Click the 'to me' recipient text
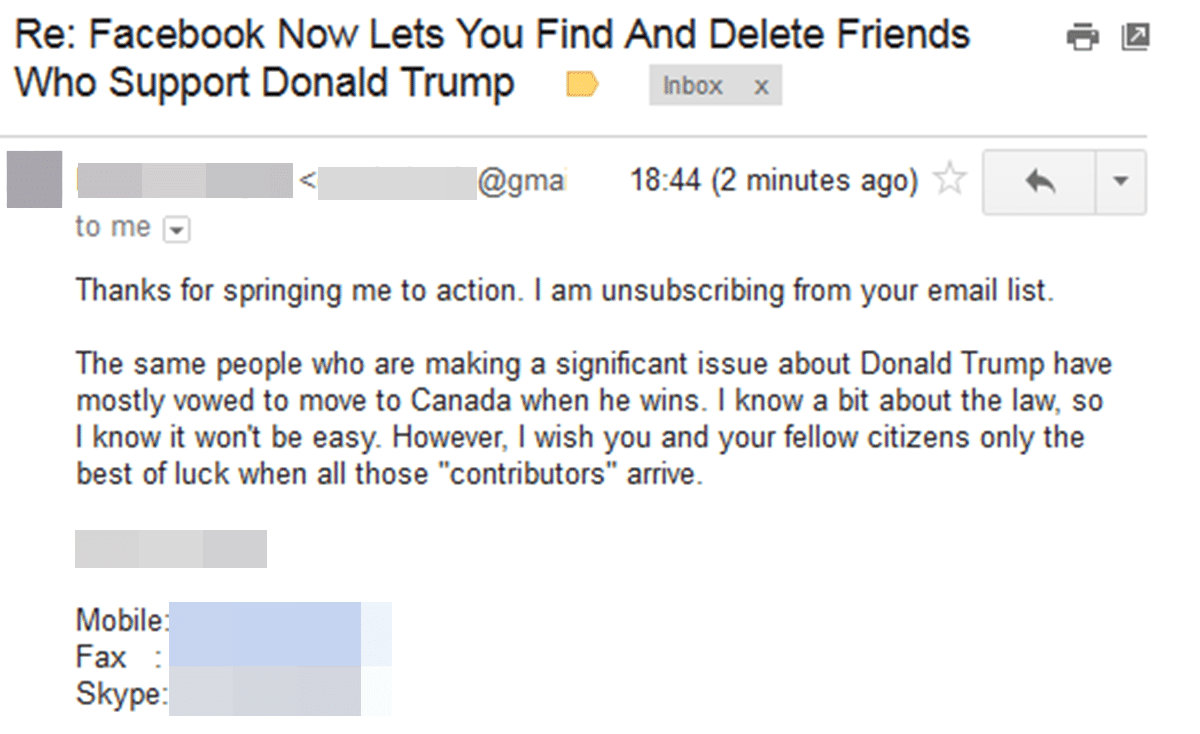Screen dimensions: 1200x734 [113, 228]
